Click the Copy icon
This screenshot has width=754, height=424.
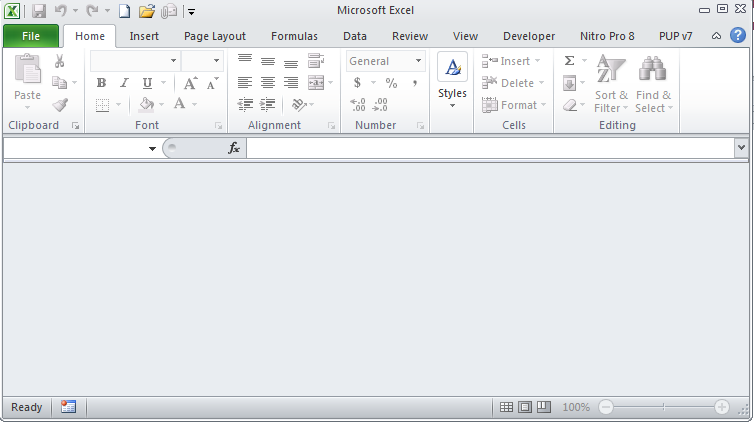point(60,83)
